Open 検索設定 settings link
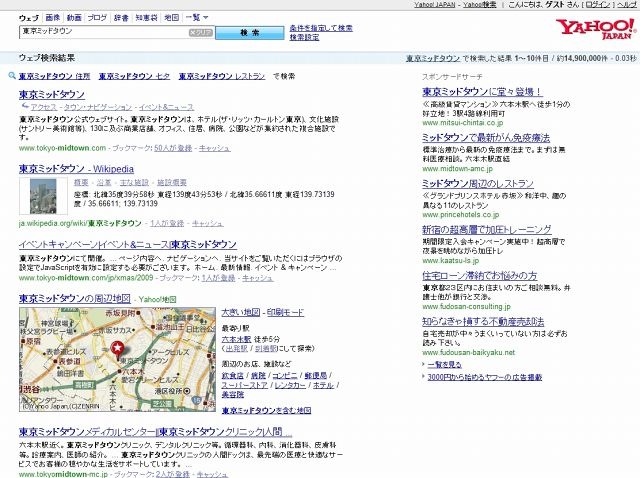Screen dimensions: 640x478 304,37
